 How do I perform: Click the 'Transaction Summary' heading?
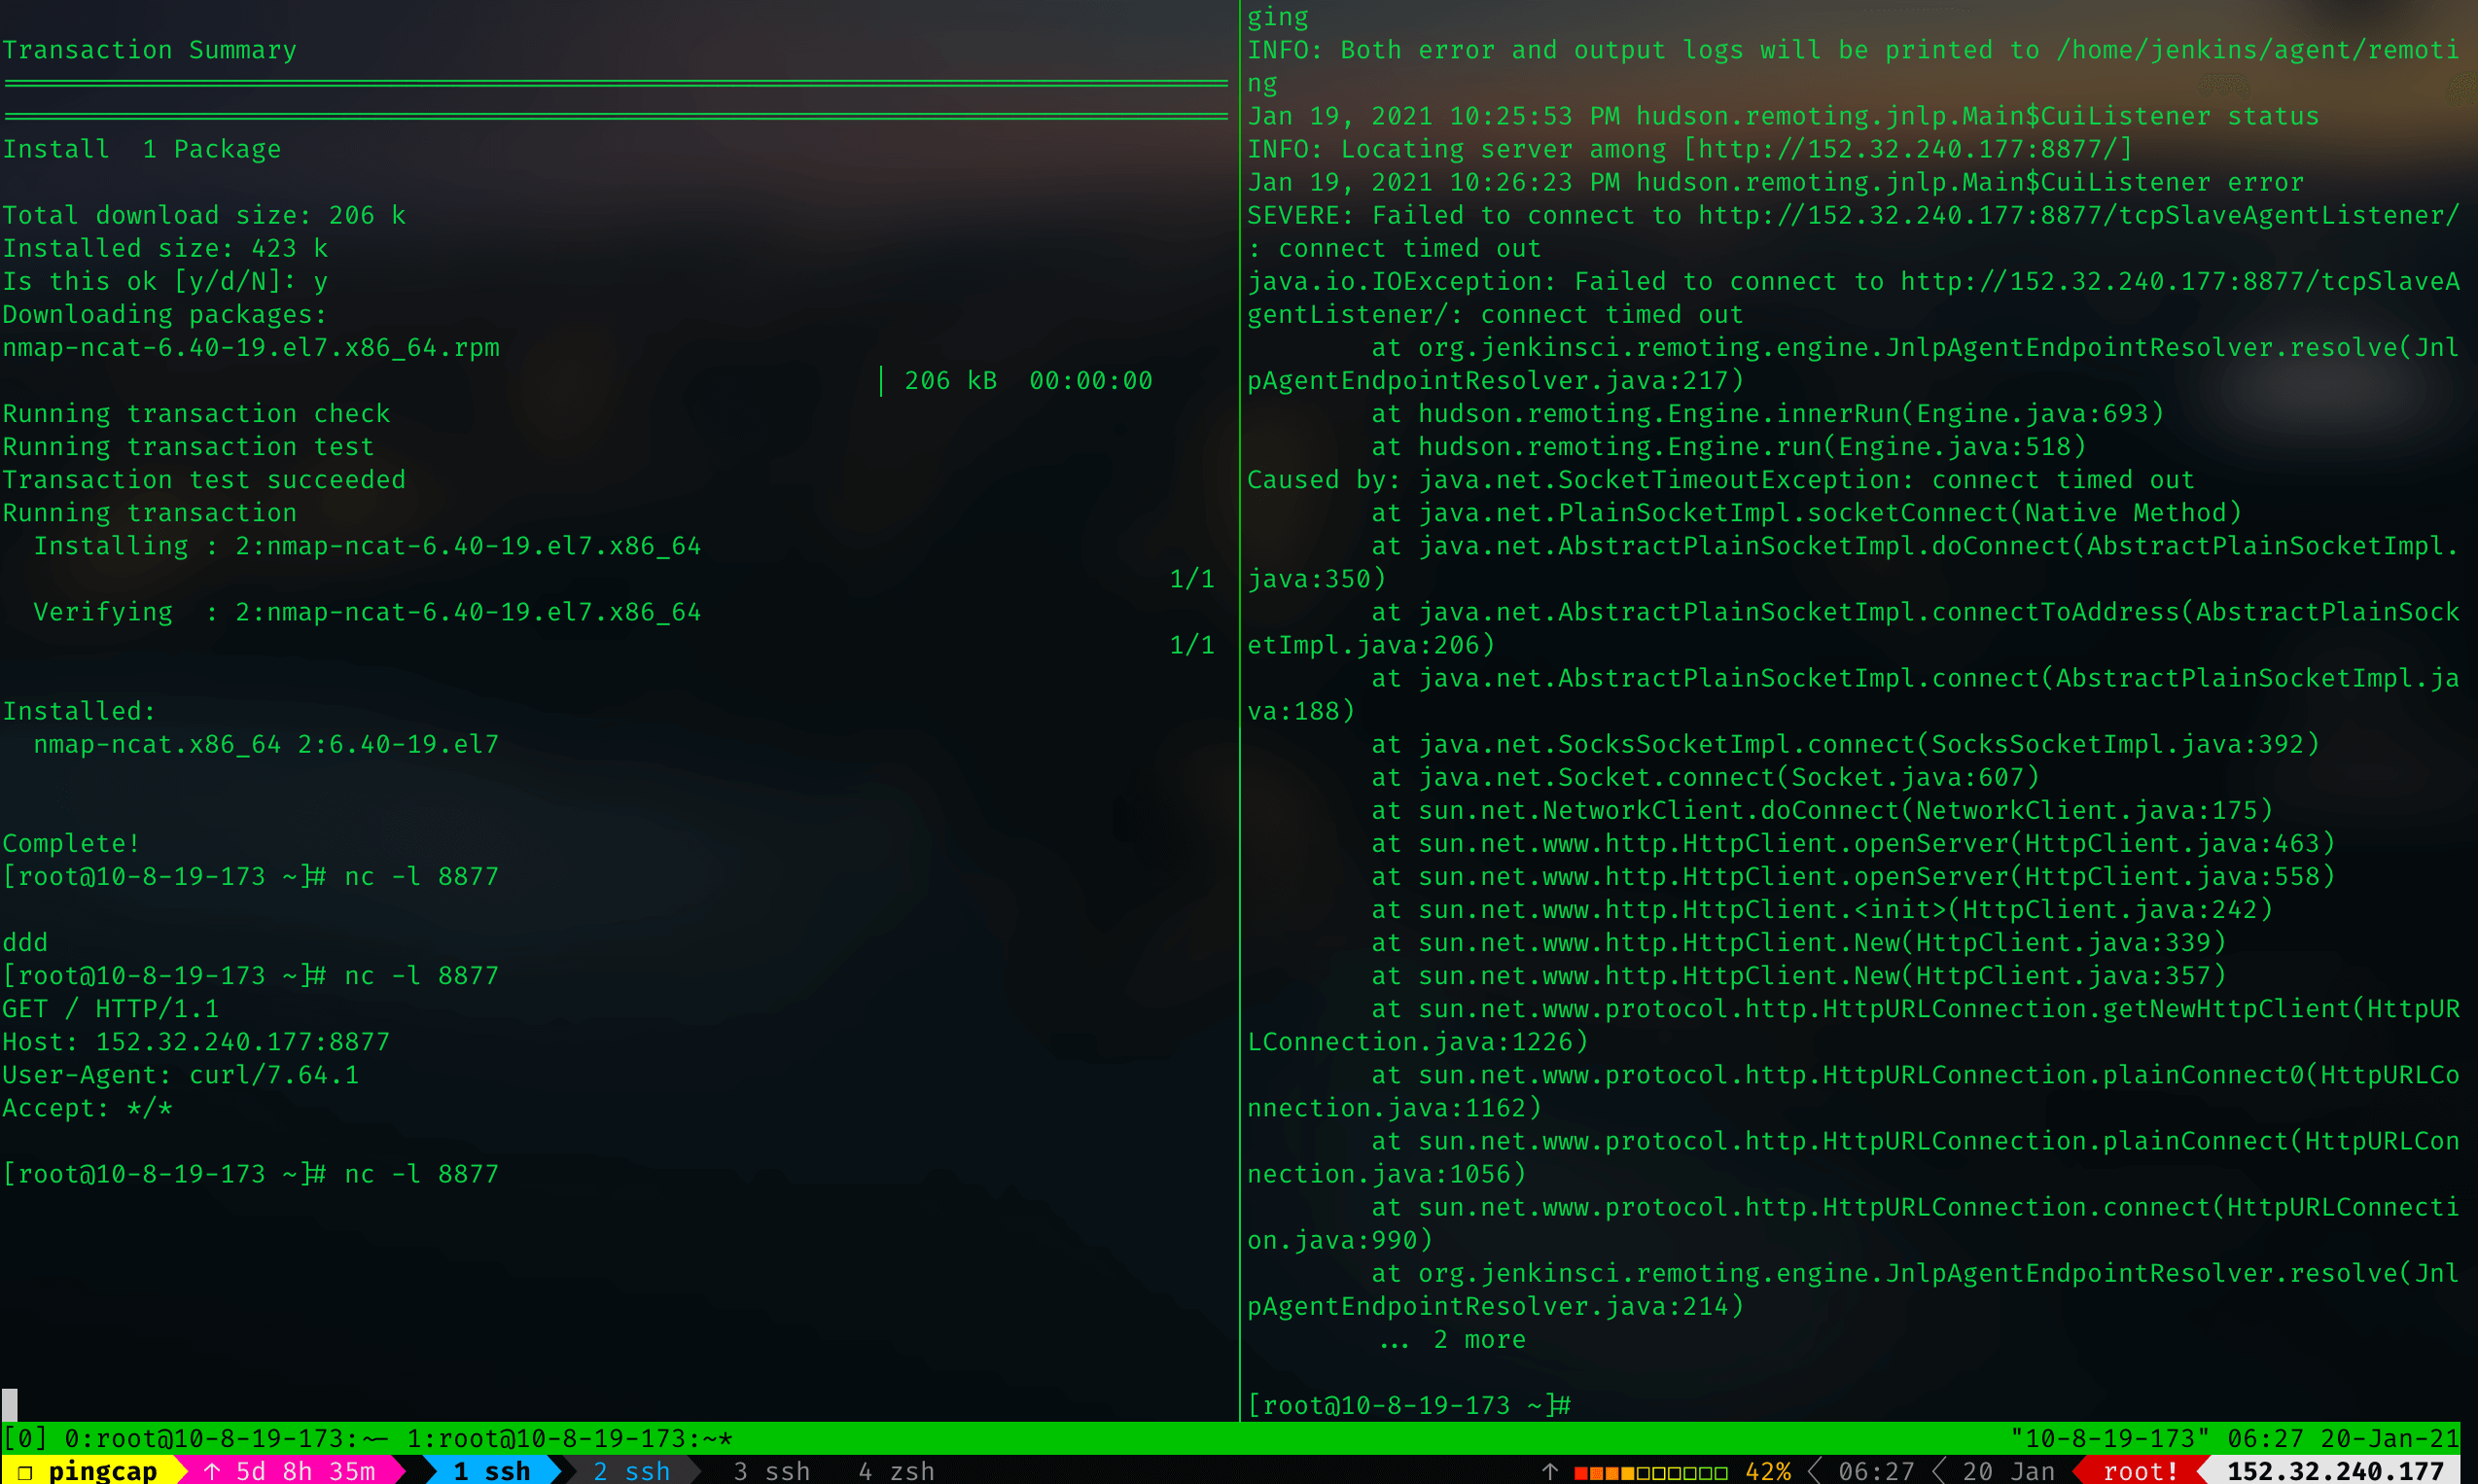point(149,50)
